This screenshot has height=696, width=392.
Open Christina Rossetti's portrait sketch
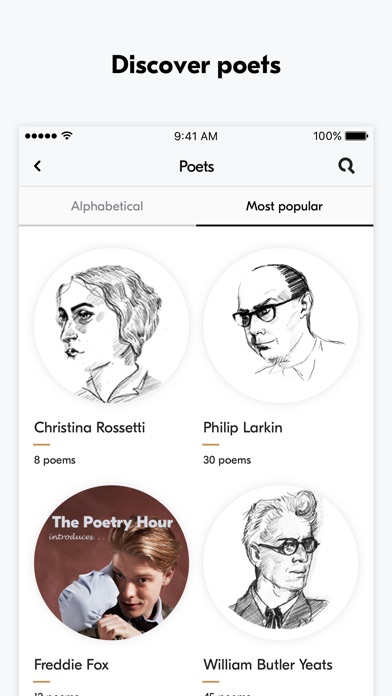(111, 326)
